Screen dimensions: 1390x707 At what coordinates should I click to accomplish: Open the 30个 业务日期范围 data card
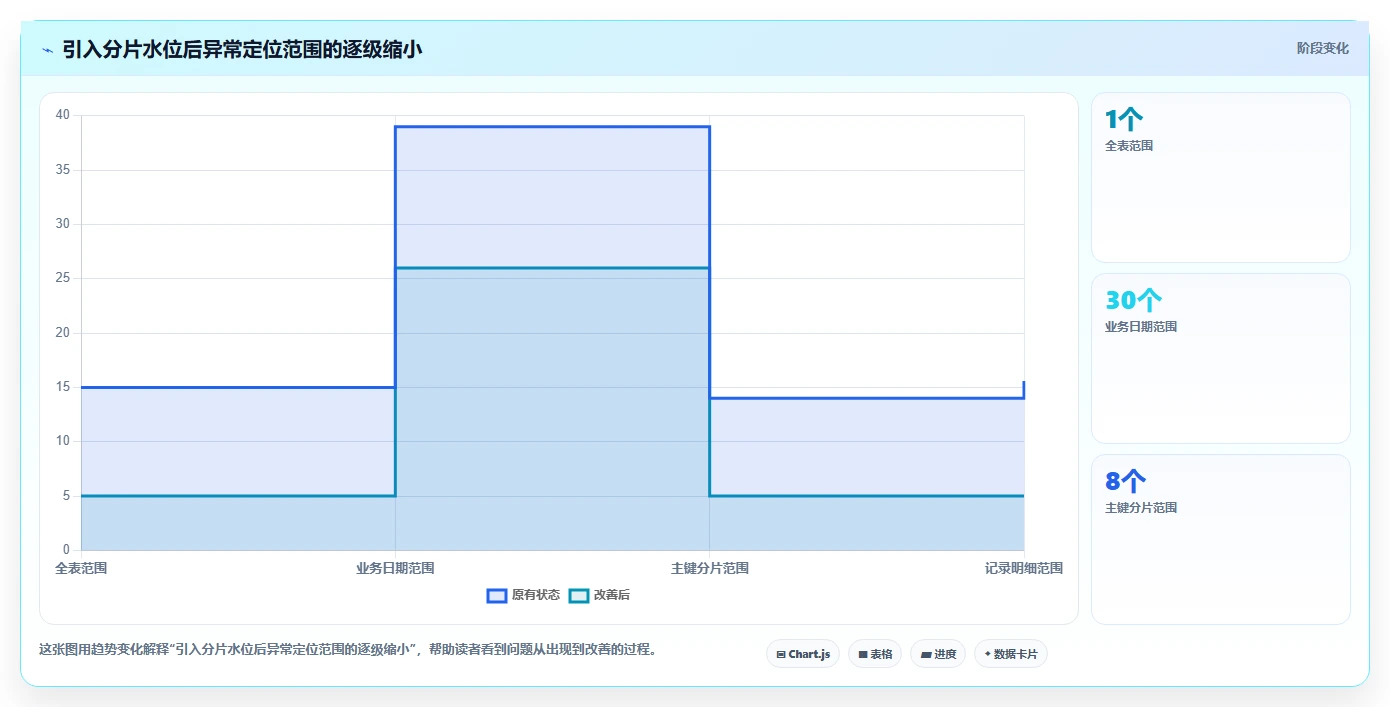click(x=1220, y=358)
